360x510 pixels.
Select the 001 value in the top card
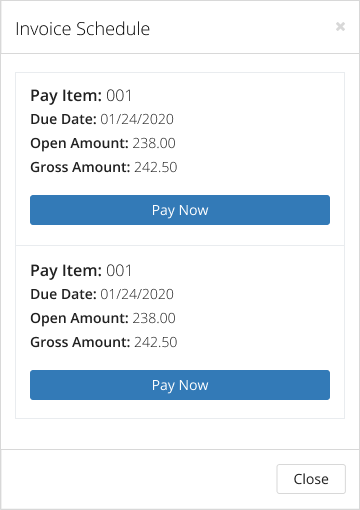[119, 96]
